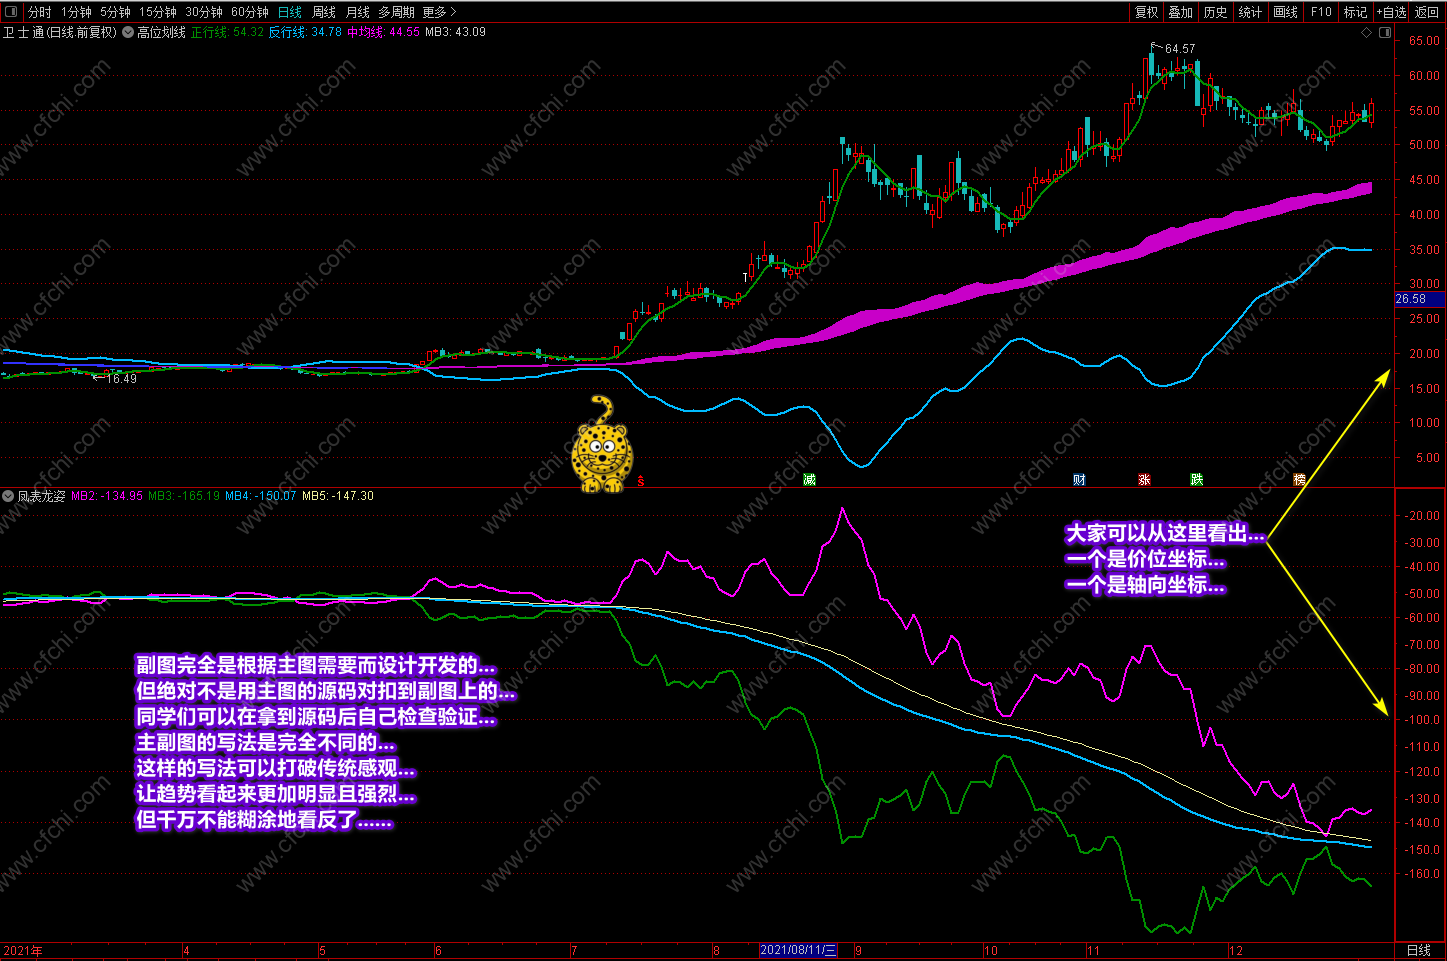
Task: Expand the 更多 periods menu
Action: pyautogui.click(x=439, y=12)
